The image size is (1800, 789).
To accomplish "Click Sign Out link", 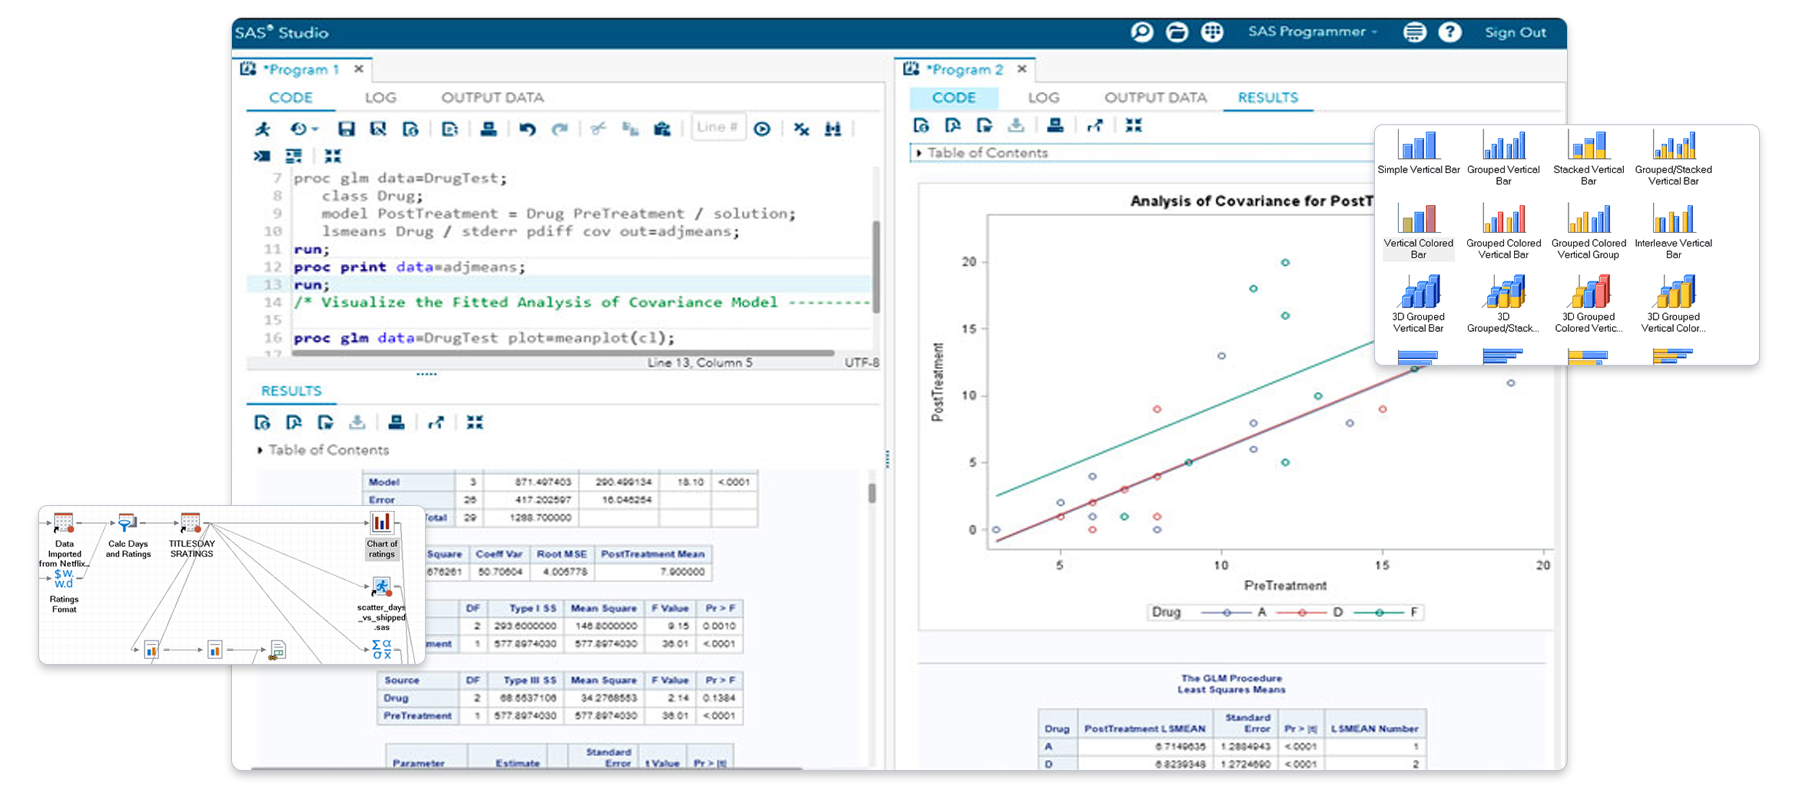I will [1515, 32].
